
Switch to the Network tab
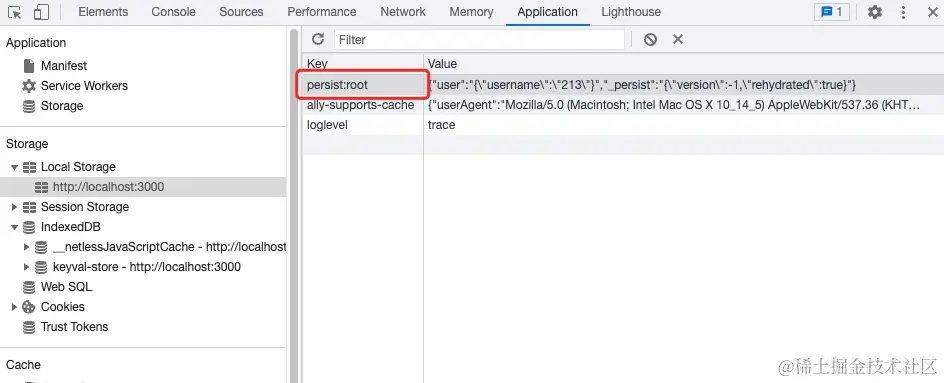point(403,12)
